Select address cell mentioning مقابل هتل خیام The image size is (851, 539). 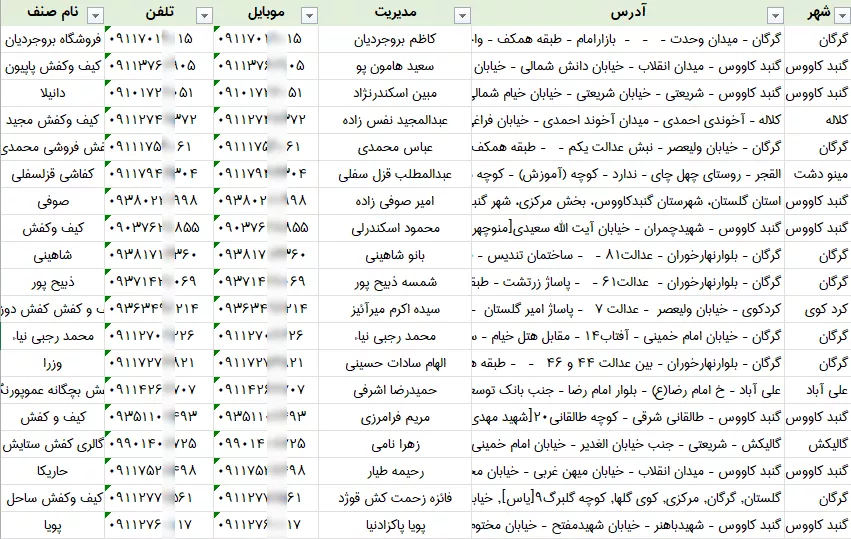coord(628,337)
